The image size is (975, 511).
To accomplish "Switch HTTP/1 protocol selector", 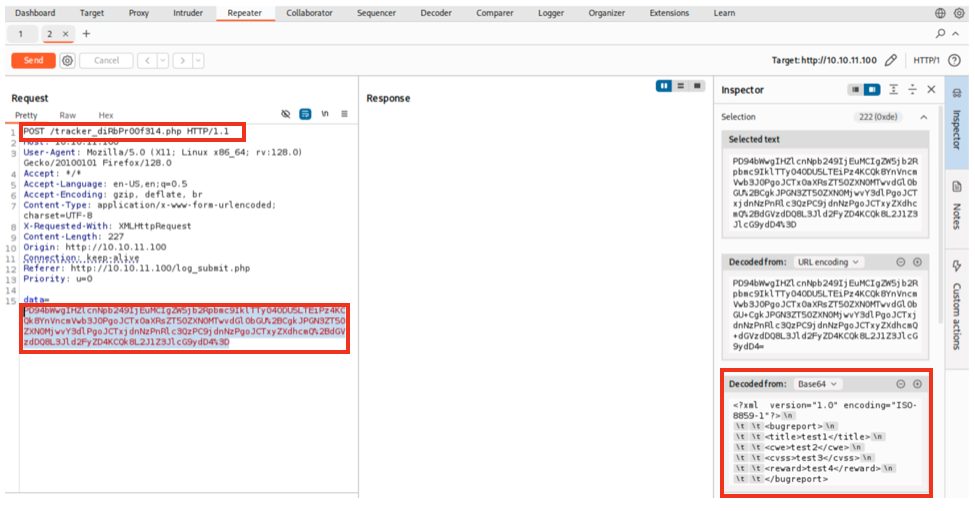I will click(x=926, y=60).
